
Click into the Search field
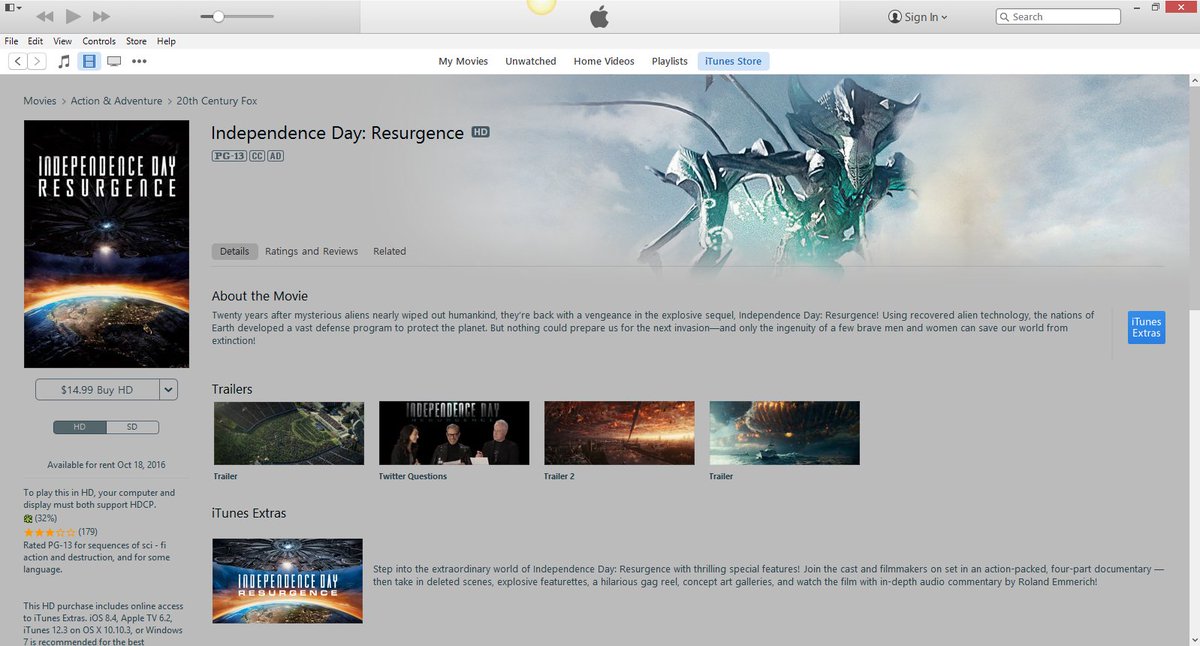coord(1058,17)
